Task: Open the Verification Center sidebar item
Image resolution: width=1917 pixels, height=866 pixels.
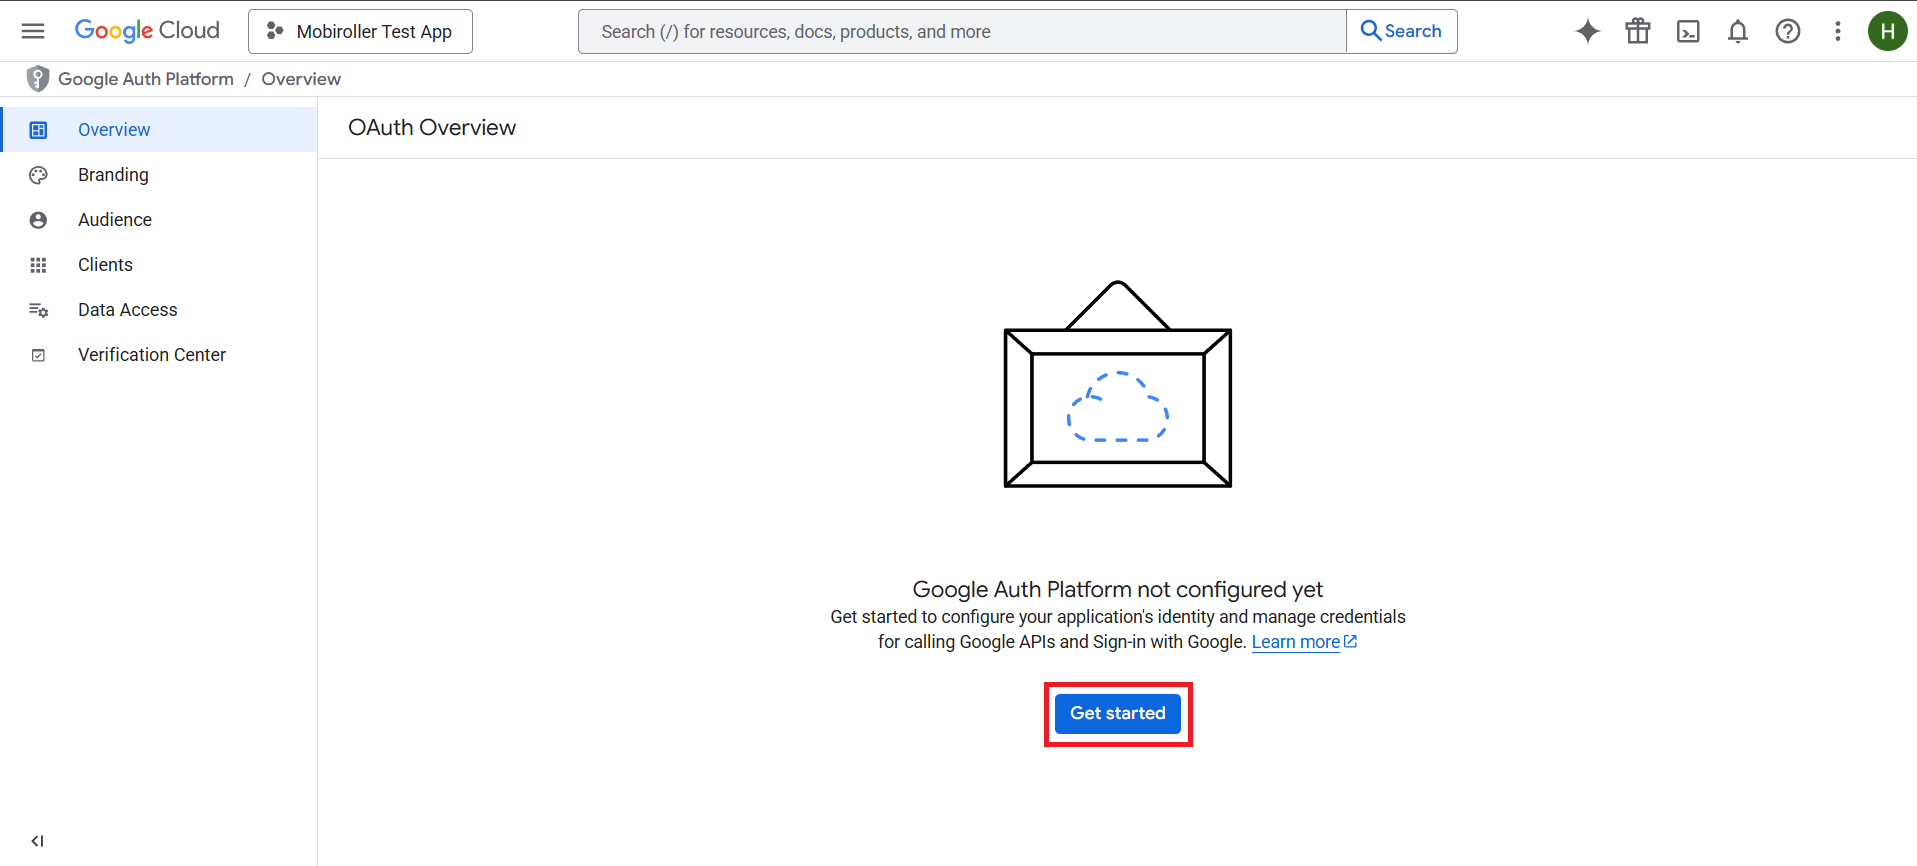Action: click(159, 355)
